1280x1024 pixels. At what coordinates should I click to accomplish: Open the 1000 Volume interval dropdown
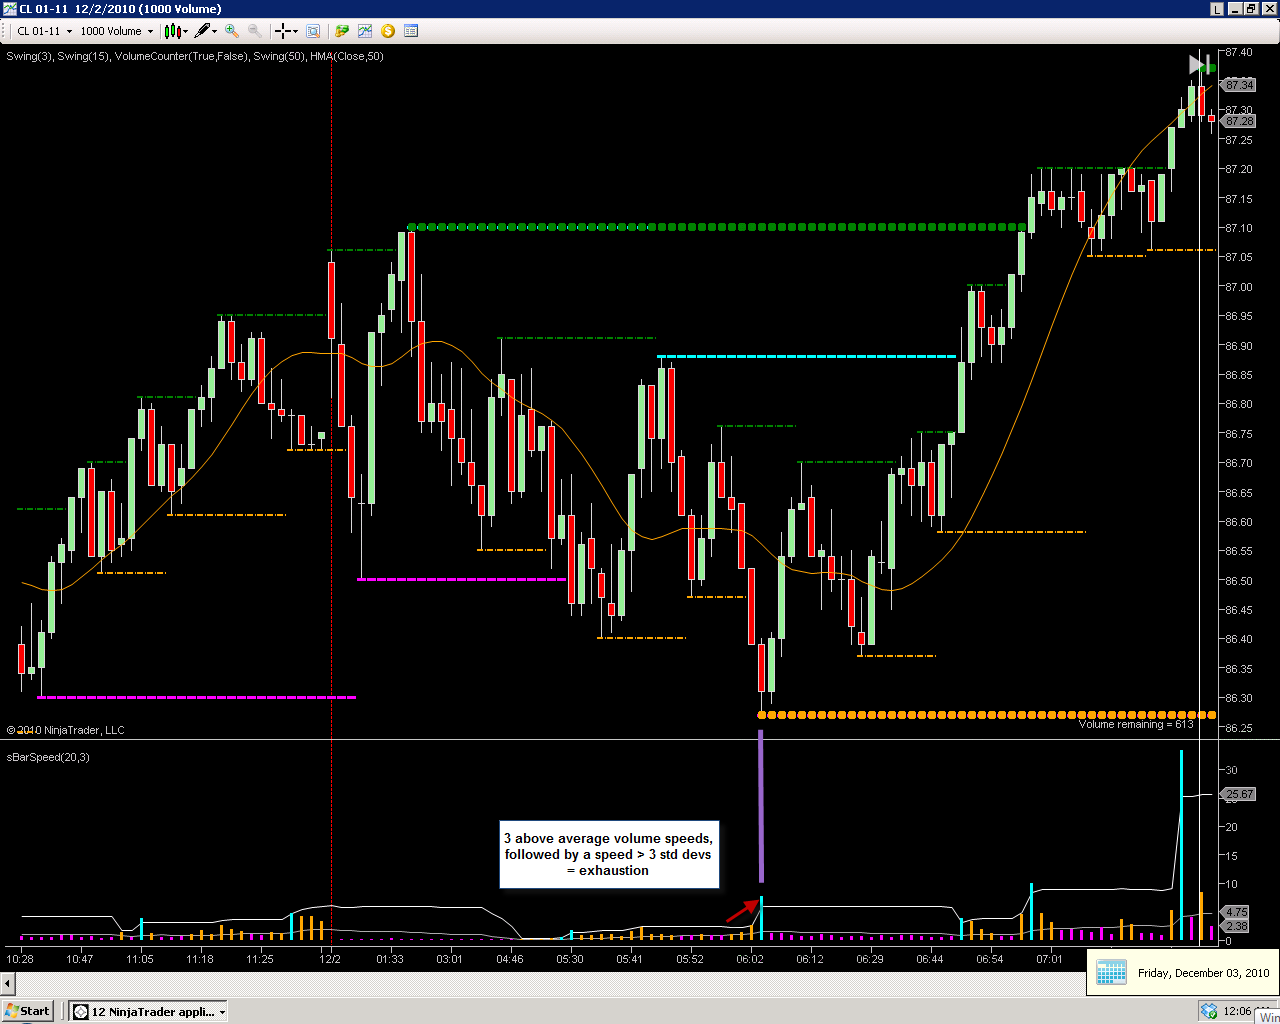[116, 31]
